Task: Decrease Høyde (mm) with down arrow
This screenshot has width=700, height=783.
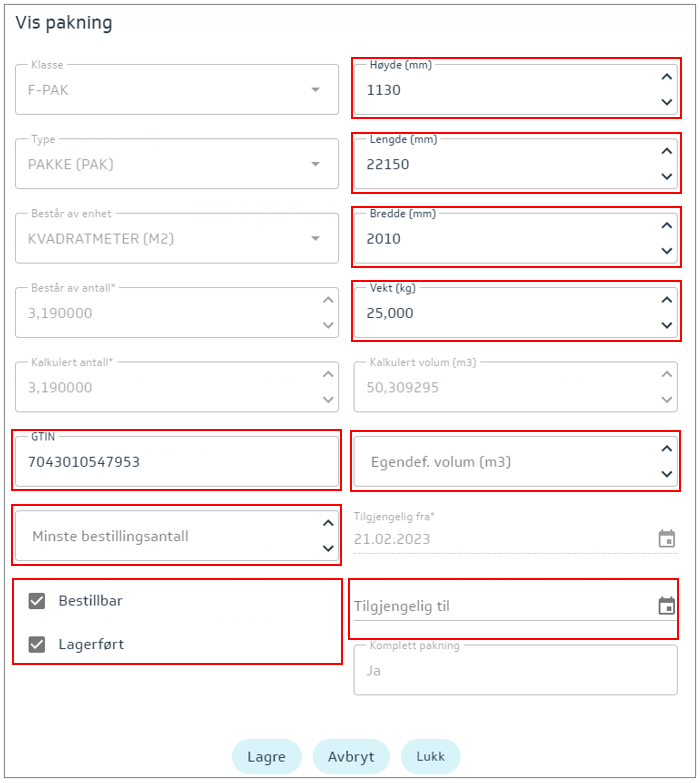Action: (667, 102)
